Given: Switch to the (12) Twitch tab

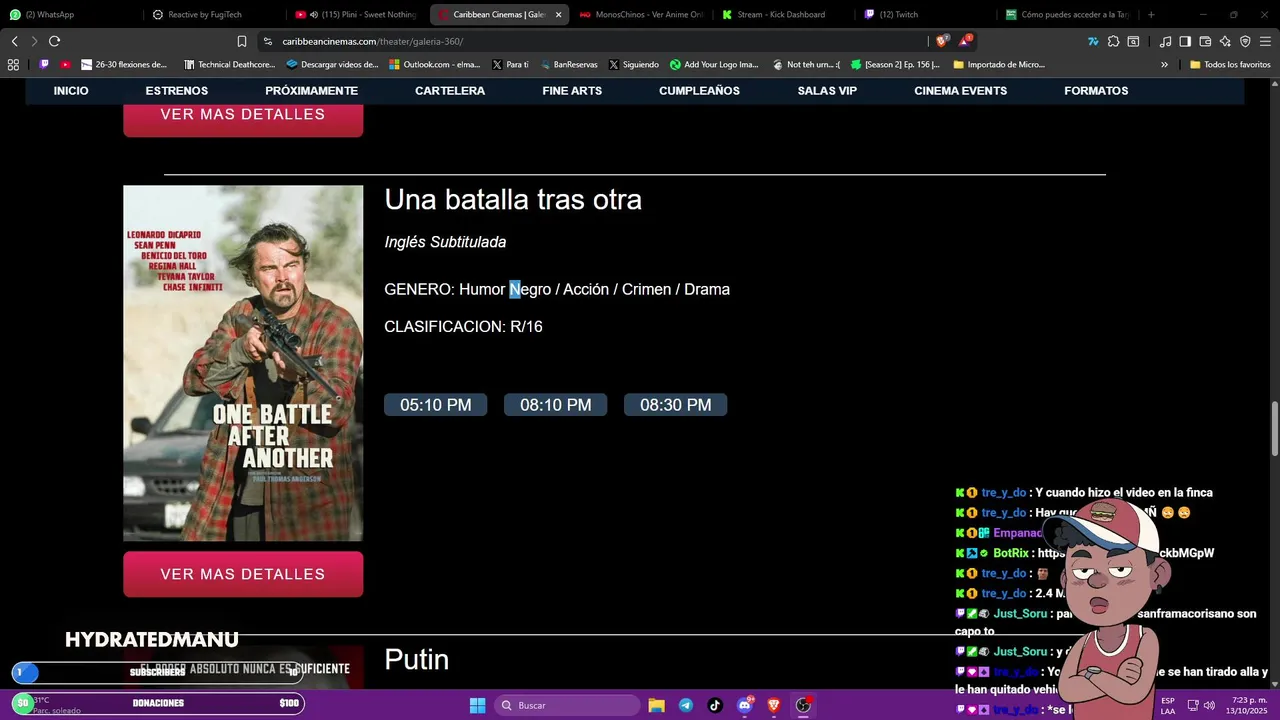Looking at the screenshot, I should coord(925,14).
